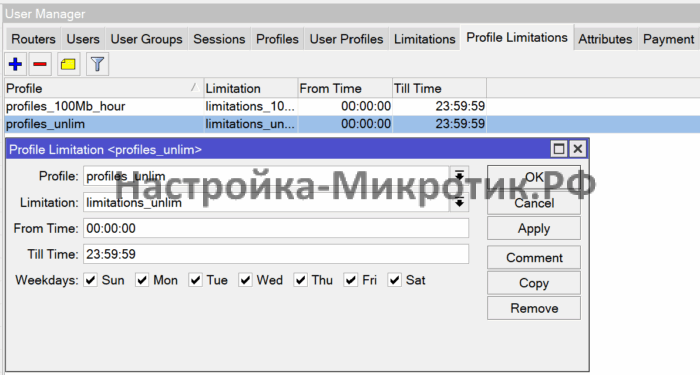Image resolution: width=700 pixels, height=375 pixels.
Task: Confirm the dialog with OK
Action: (534, 177)
